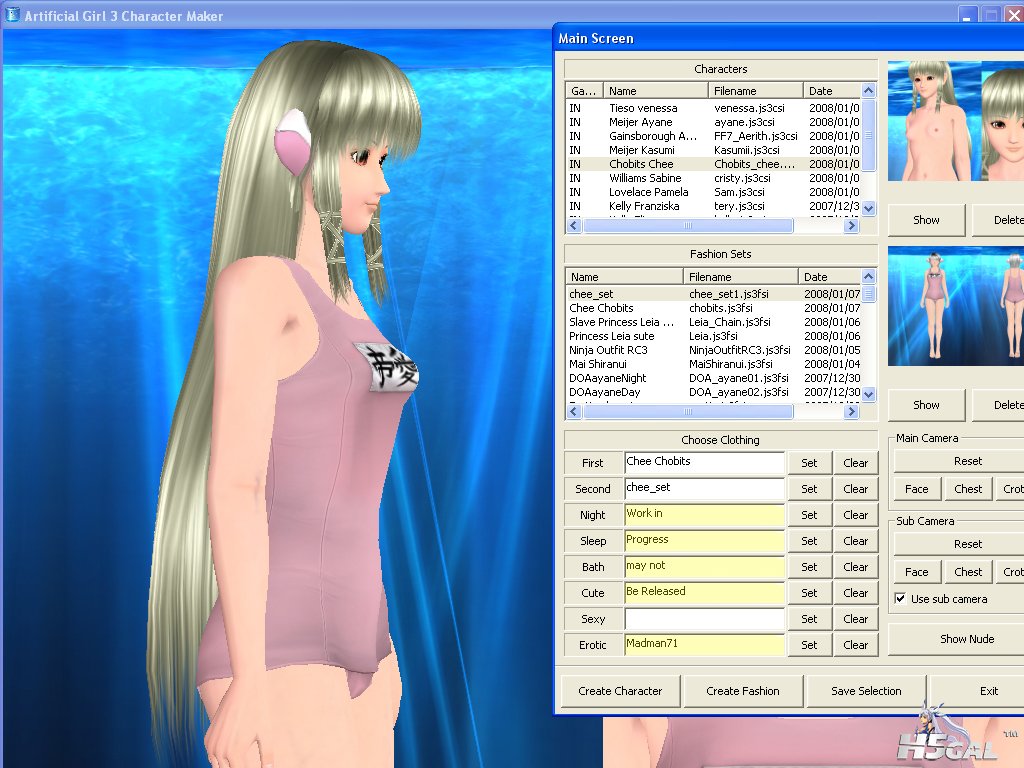Clear the Sleep clothing slot
Screen dimensions: 1024x768
(856, 541)
